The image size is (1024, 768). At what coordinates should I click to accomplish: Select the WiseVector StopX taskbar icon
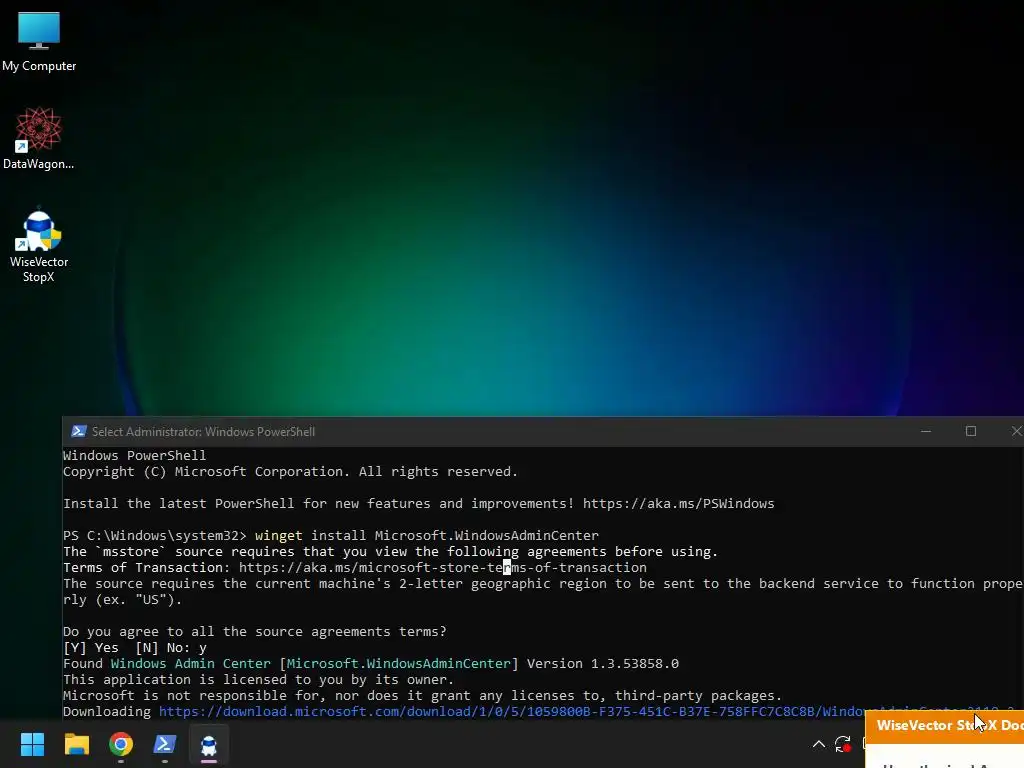(x=209, y=745)
